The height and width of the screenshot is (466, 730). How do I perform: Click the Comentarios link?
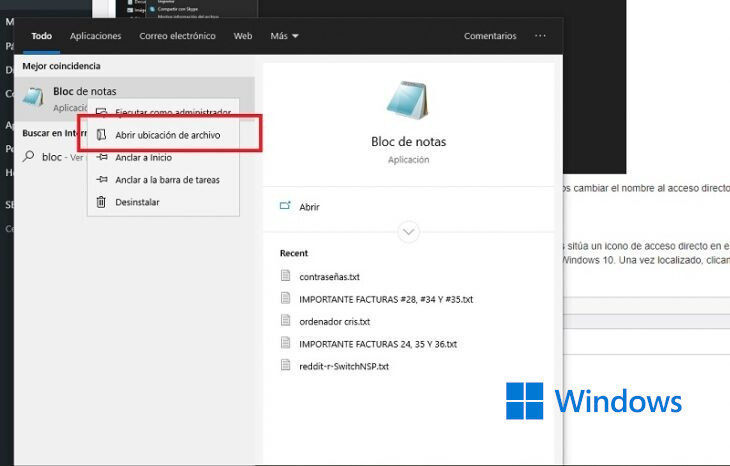[x=490, y=36]
